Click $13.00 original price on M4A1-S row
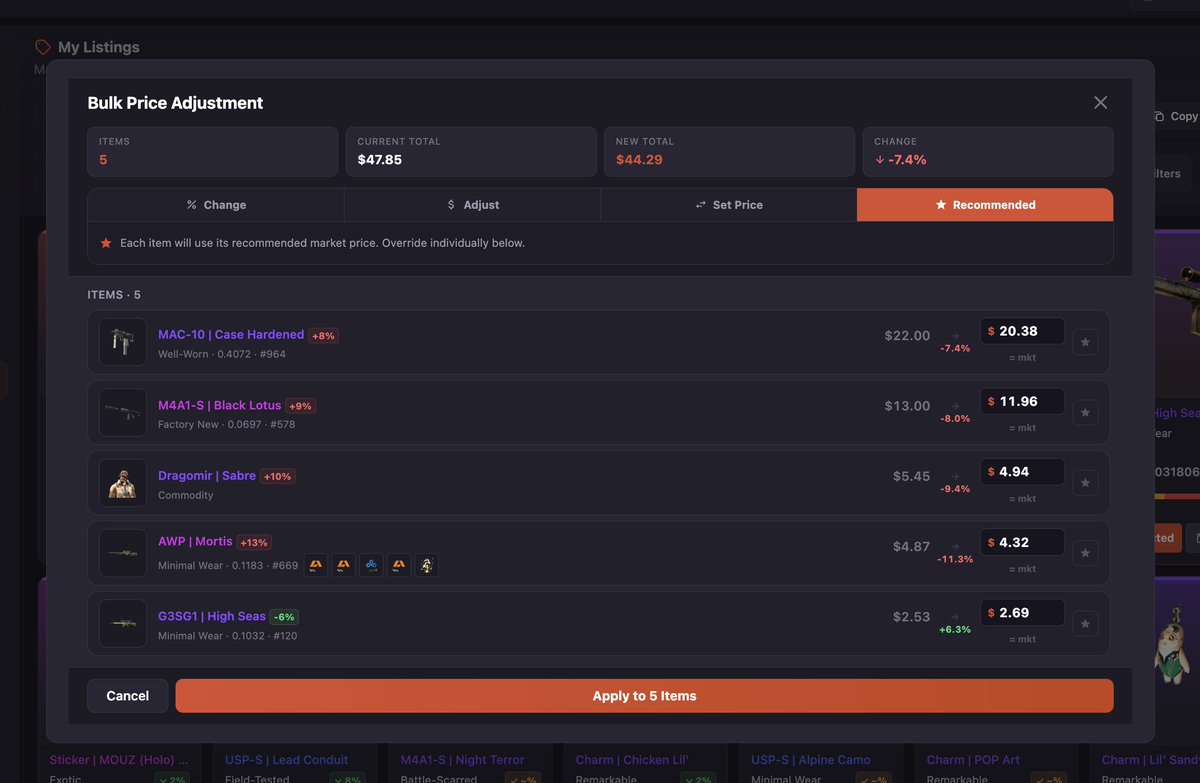The image size is (1200, 783). coord(907,406)
